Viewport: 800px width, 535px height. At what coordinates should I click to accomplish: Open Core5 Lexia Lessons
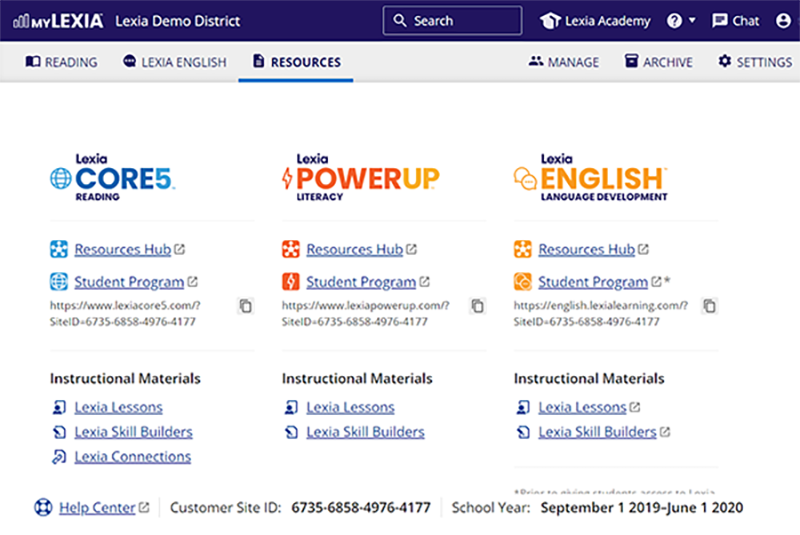118,407
